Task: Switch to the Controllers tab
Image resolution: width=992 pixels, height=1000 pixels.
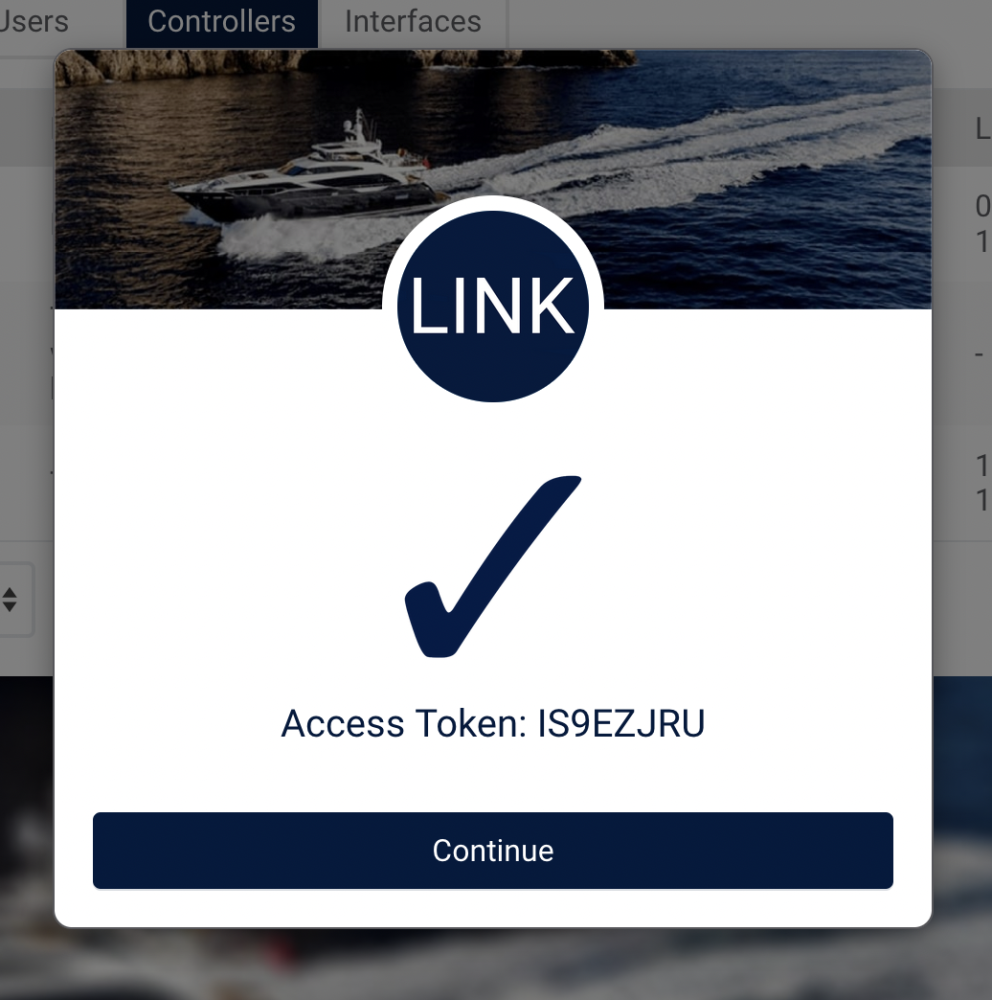Action: (221, 22)
